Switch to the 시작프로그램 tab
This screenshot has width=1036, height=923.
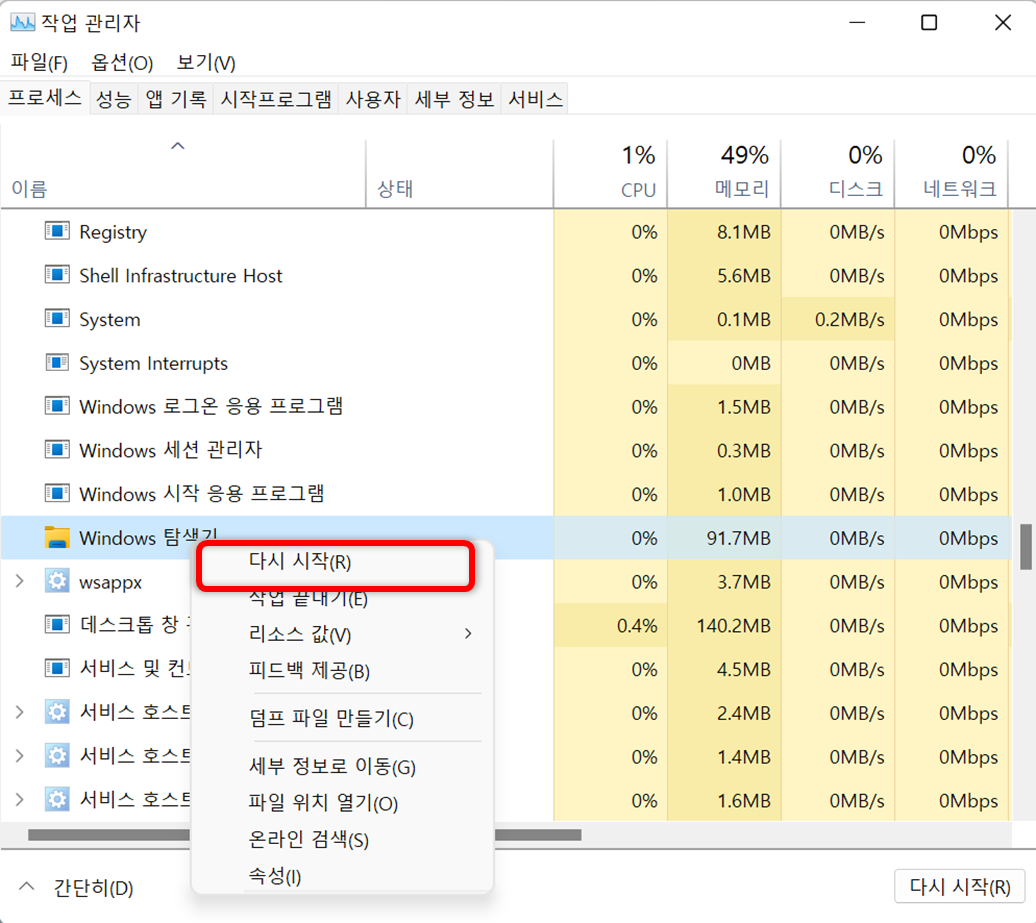tap(276, 99)
